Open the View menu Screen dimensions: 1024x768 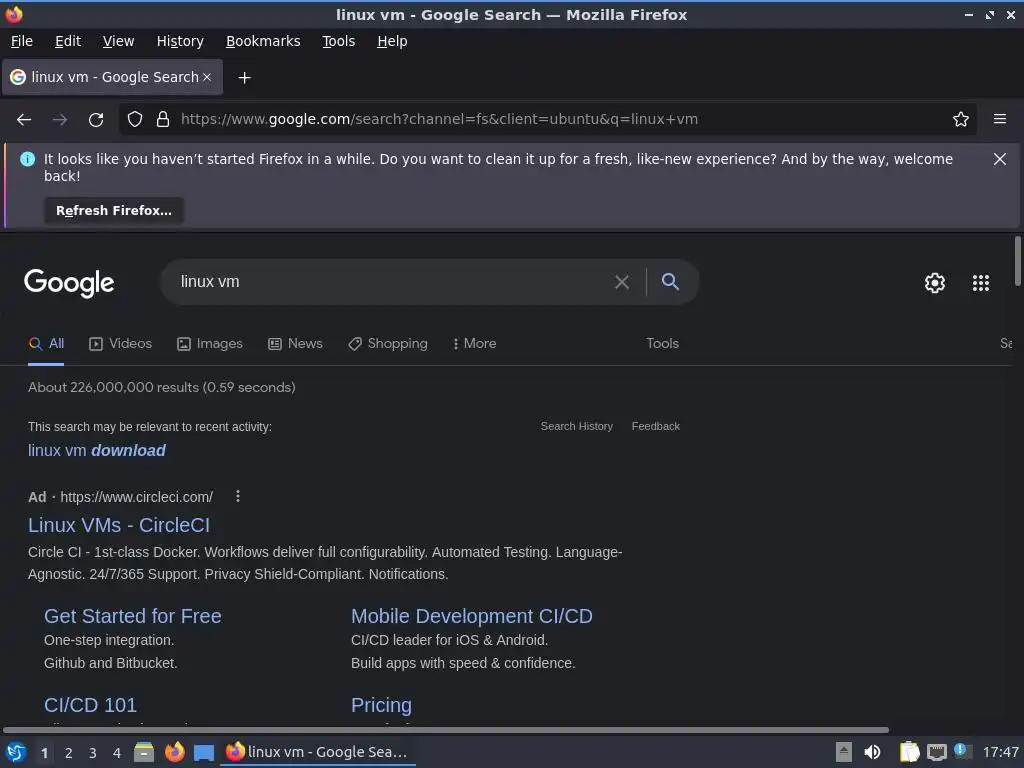[x=118, y=41]
